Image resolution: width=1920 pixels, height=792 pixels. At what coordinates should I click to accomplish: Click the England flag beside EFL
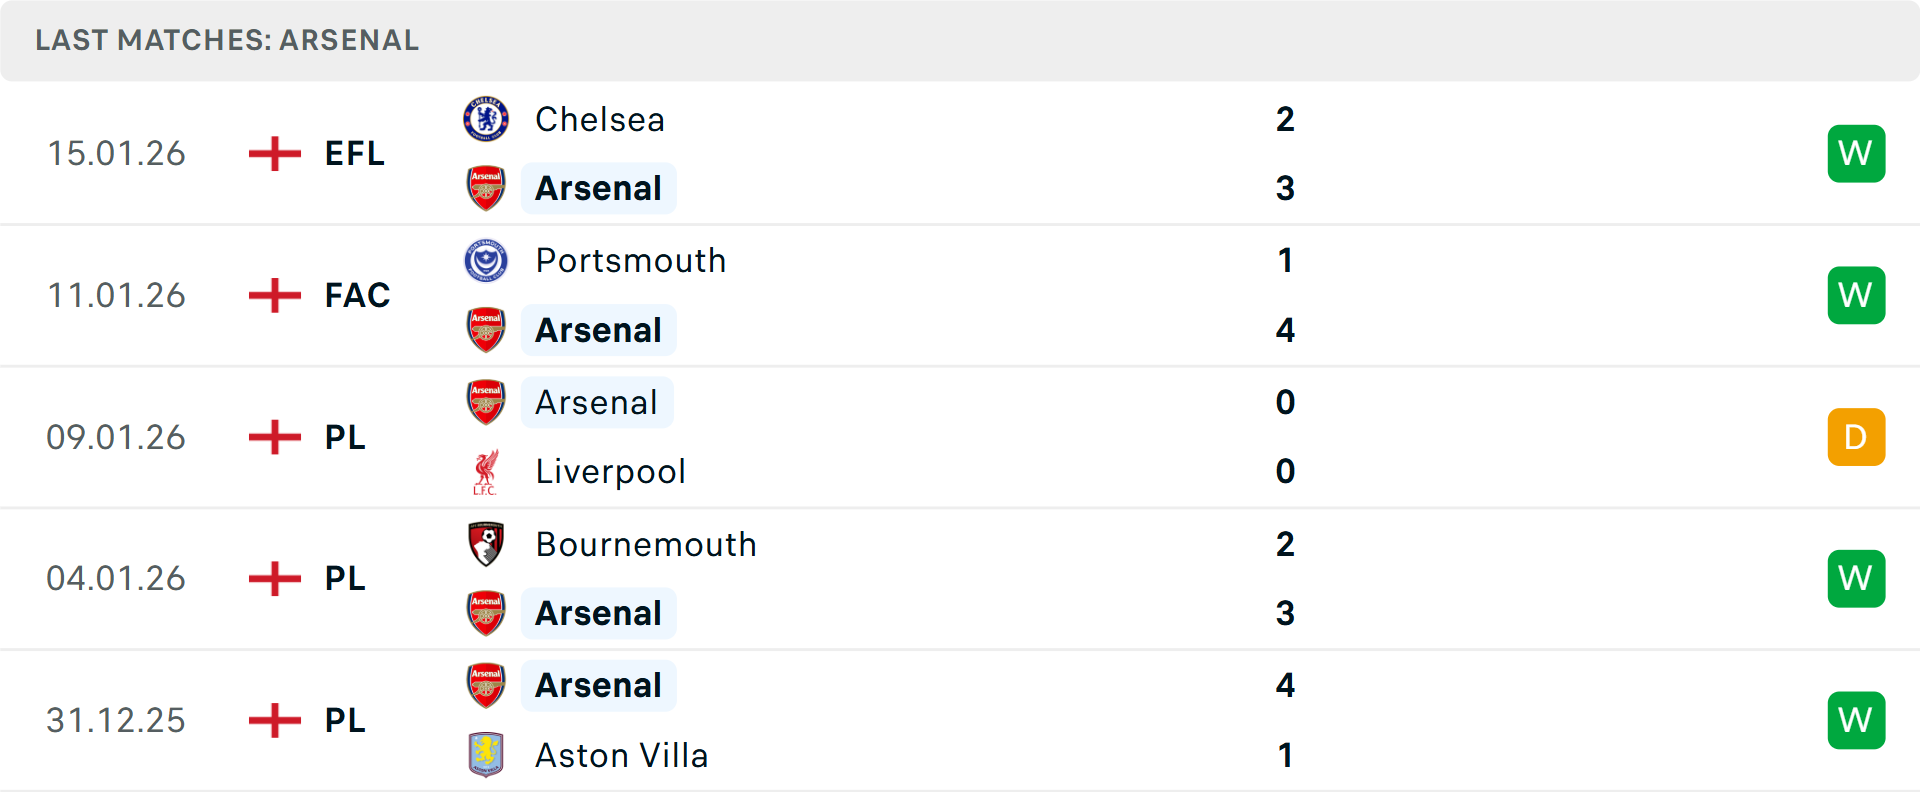[275, 154]
